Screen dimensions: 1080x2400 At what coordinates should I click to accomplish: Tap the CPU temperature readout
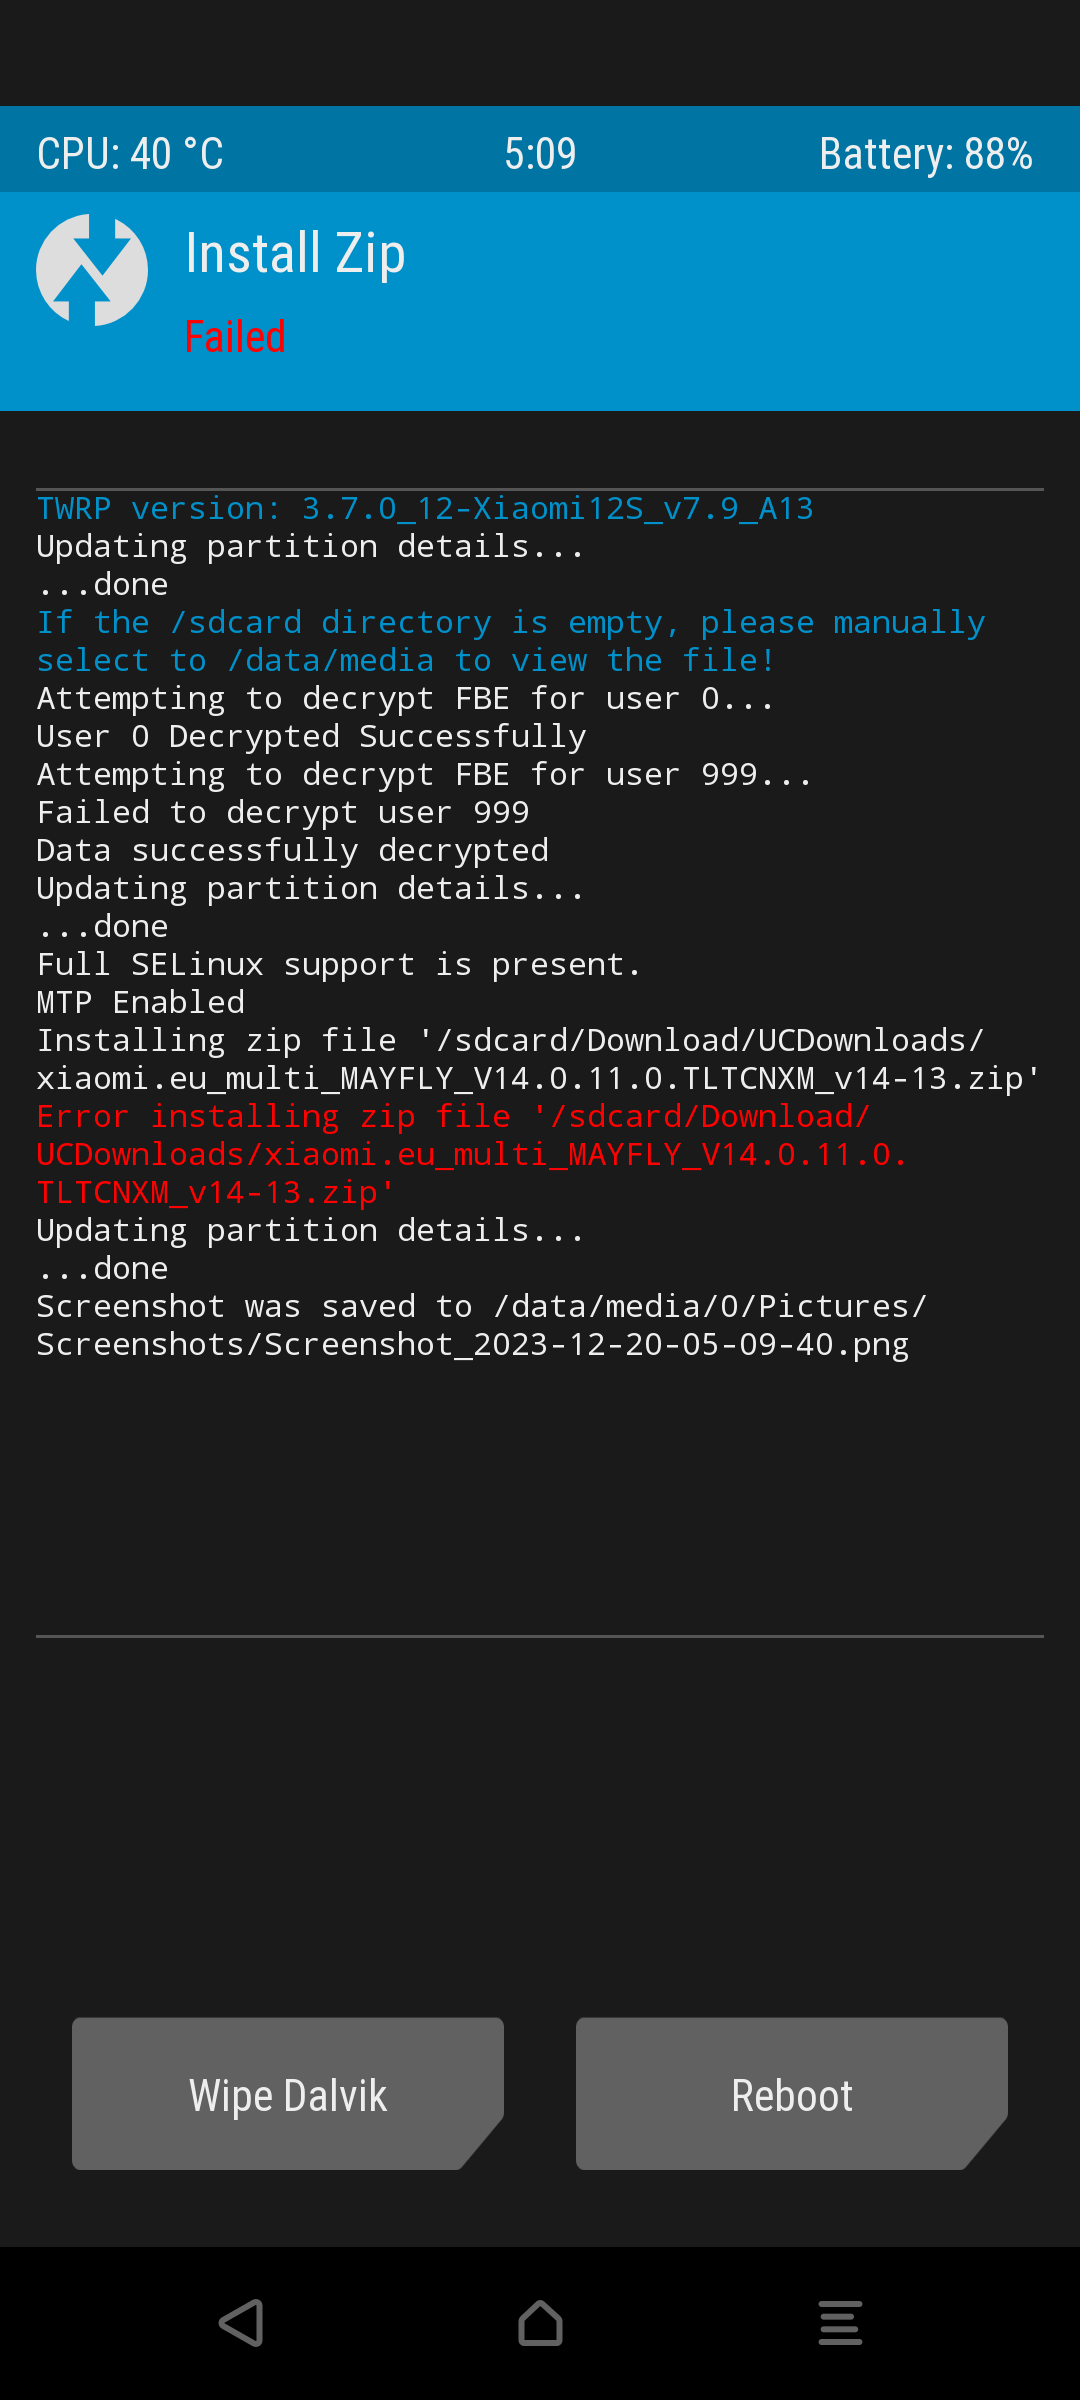(x=130, y=154)
